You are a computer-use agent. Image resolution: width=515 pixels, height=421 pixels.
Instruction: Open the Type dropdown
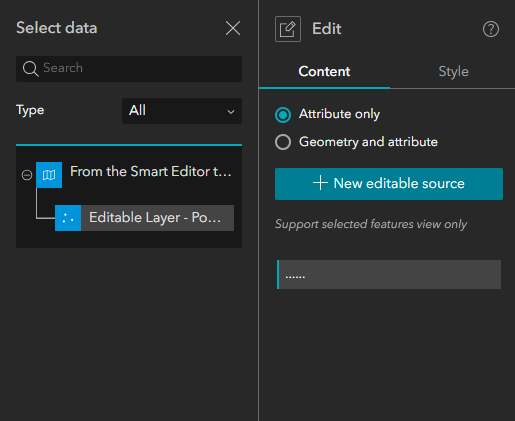coord(182,111)
